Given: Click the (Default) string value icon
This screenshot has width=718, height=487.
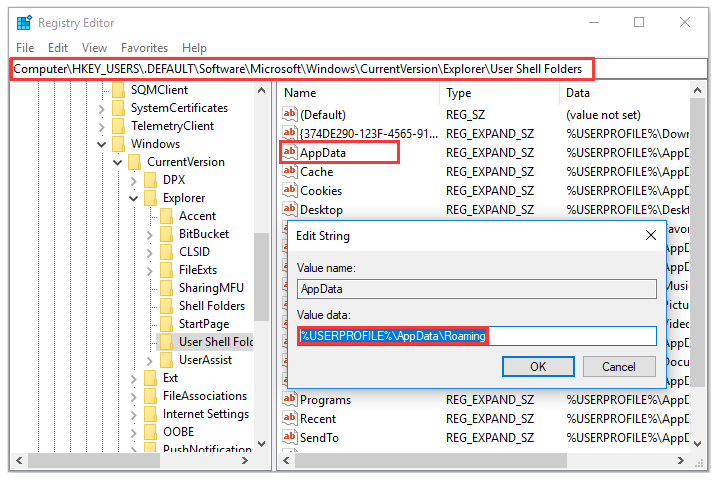Looking at the screenshot, I should tap(289, 114).
